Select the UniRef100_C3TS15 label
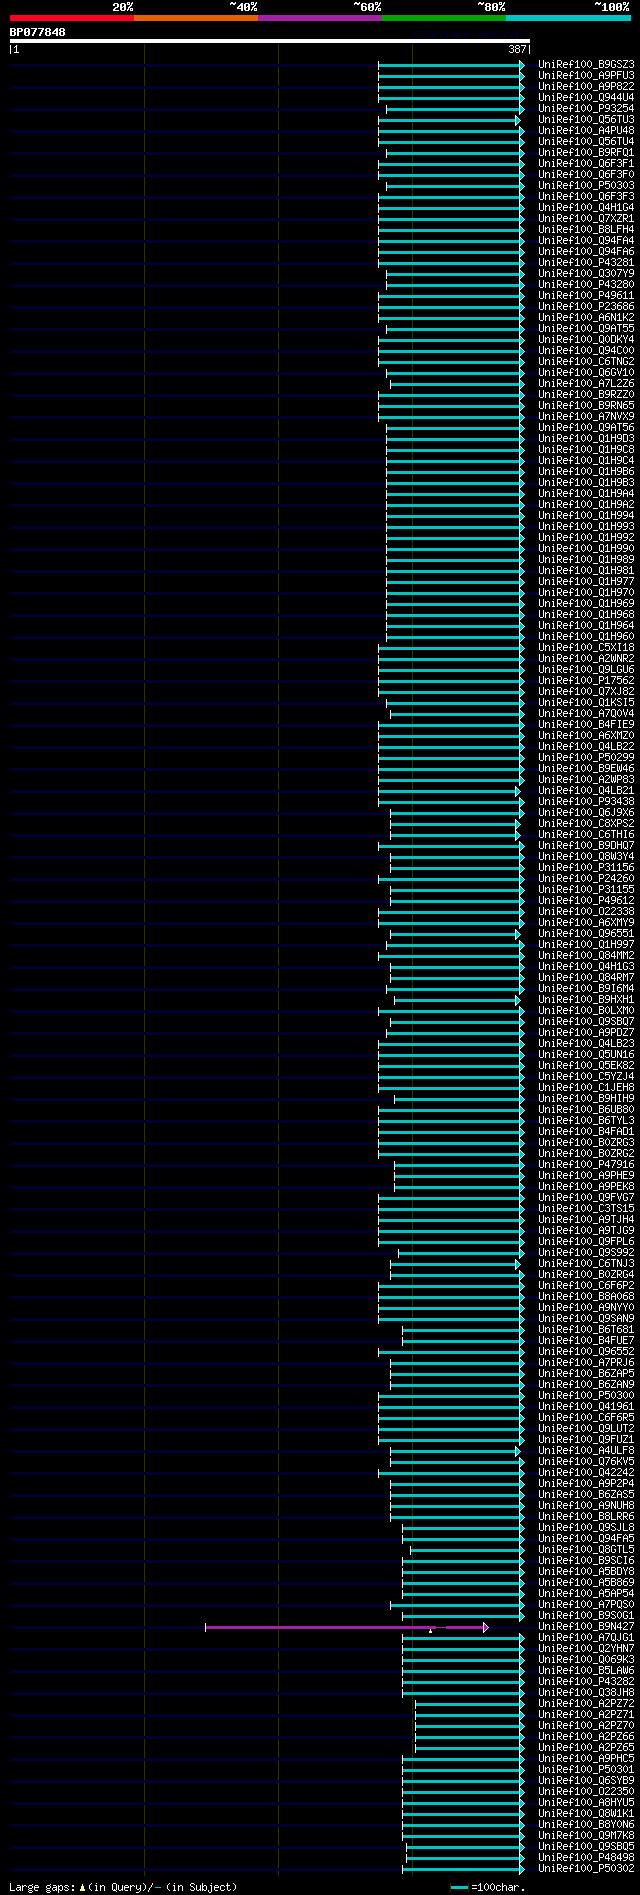 pyautogui.click(x=586, y=1208)
